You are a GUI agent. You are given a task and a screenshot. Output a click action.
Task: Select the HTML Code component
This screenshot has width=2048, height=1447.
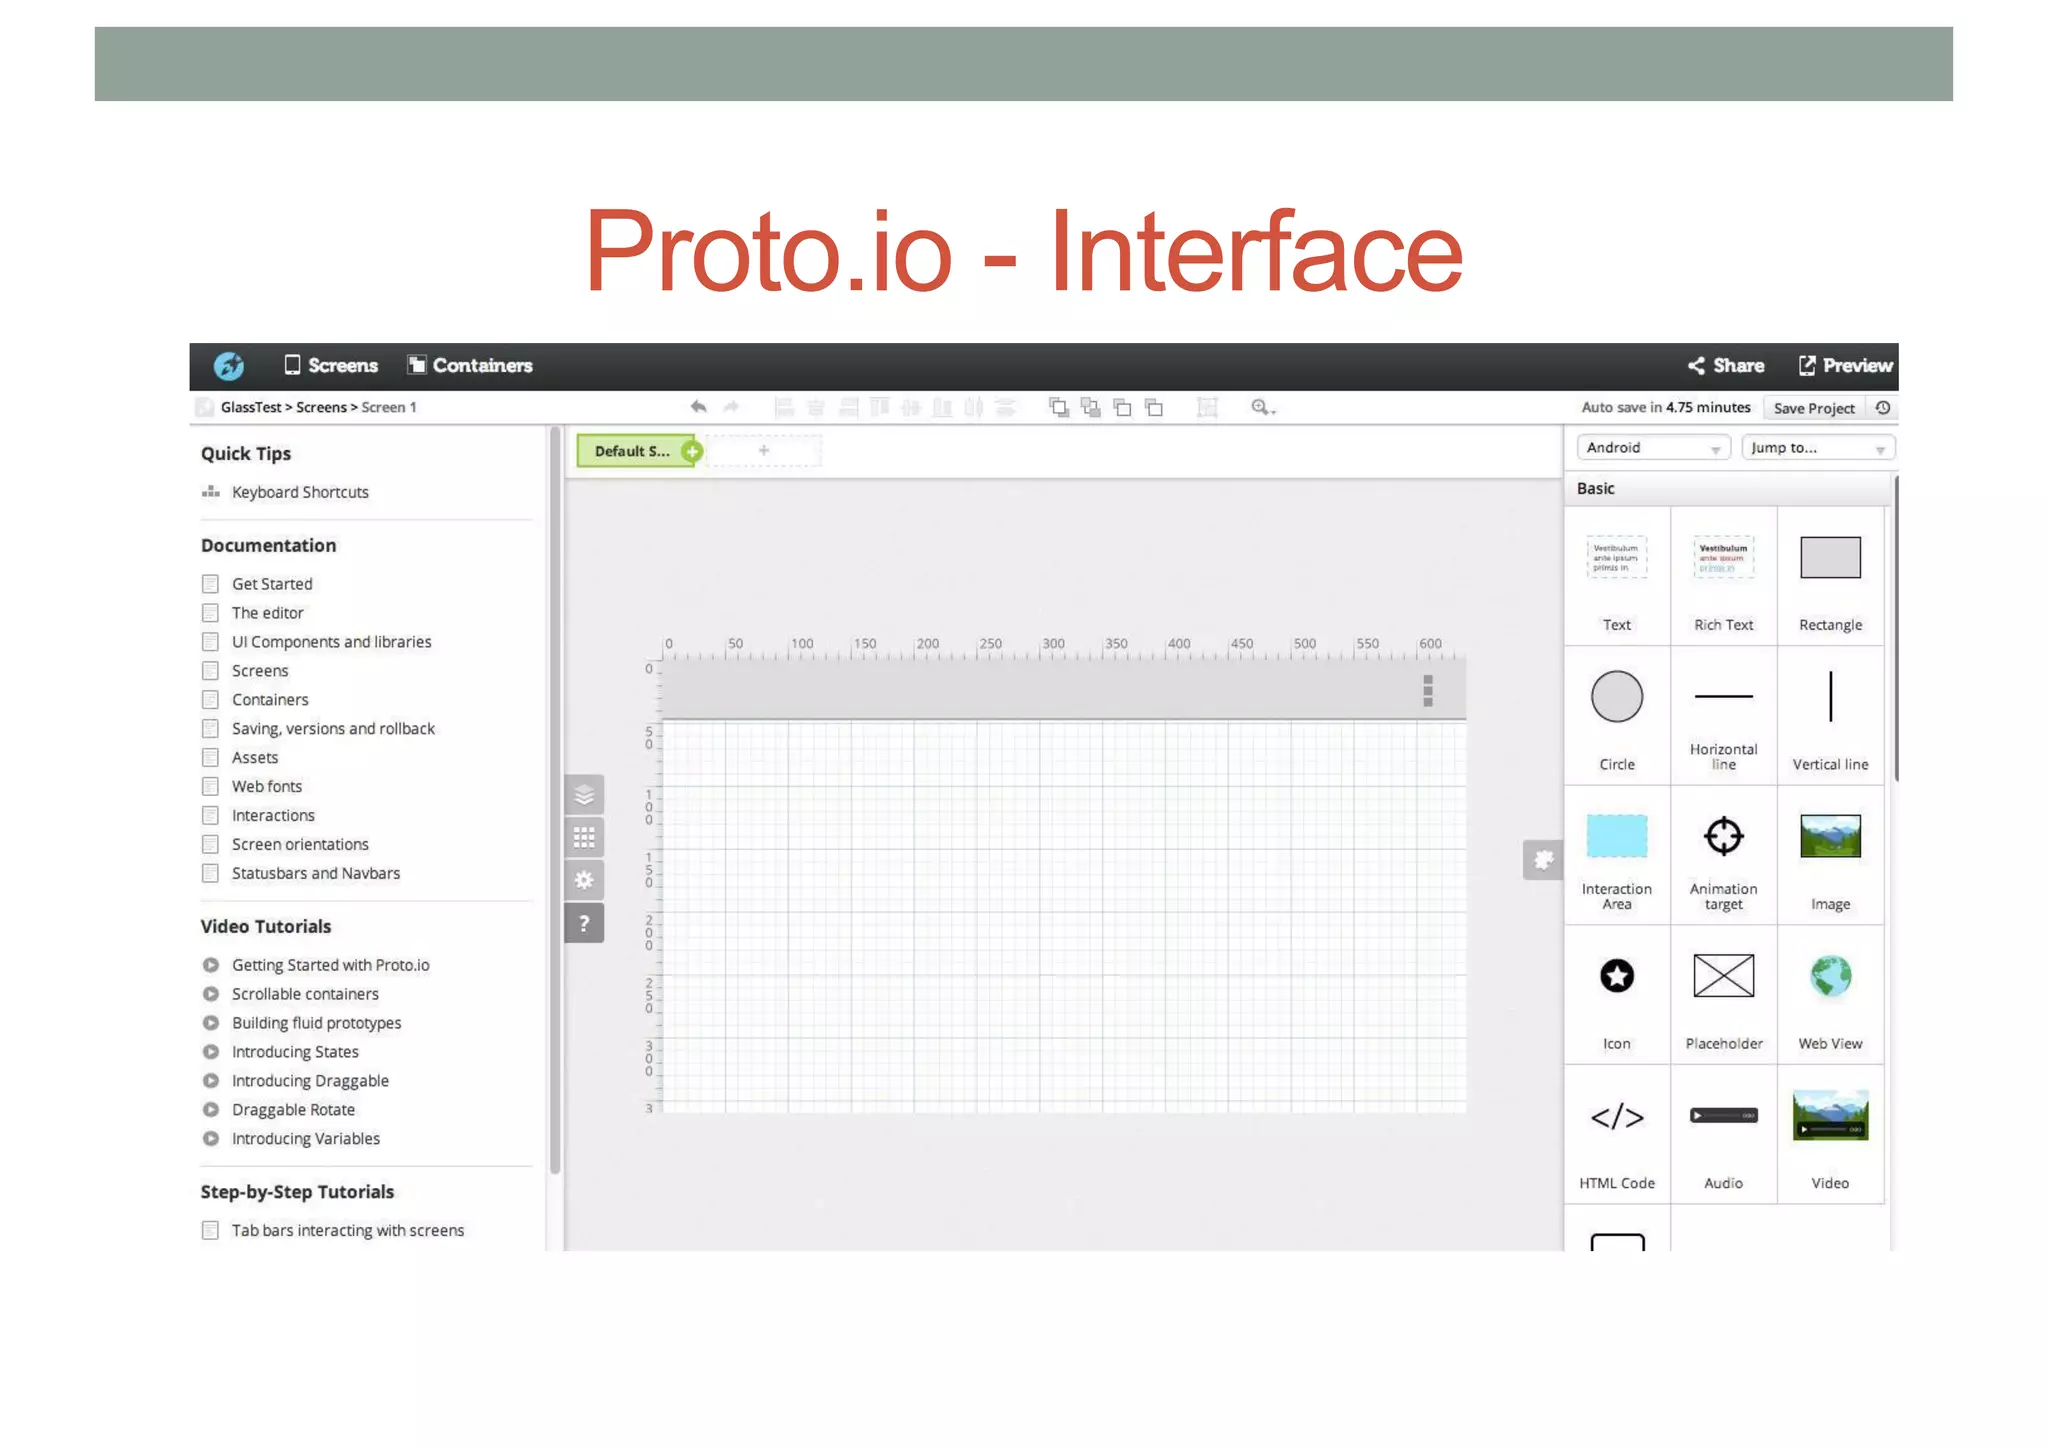coord(1617,1135)
